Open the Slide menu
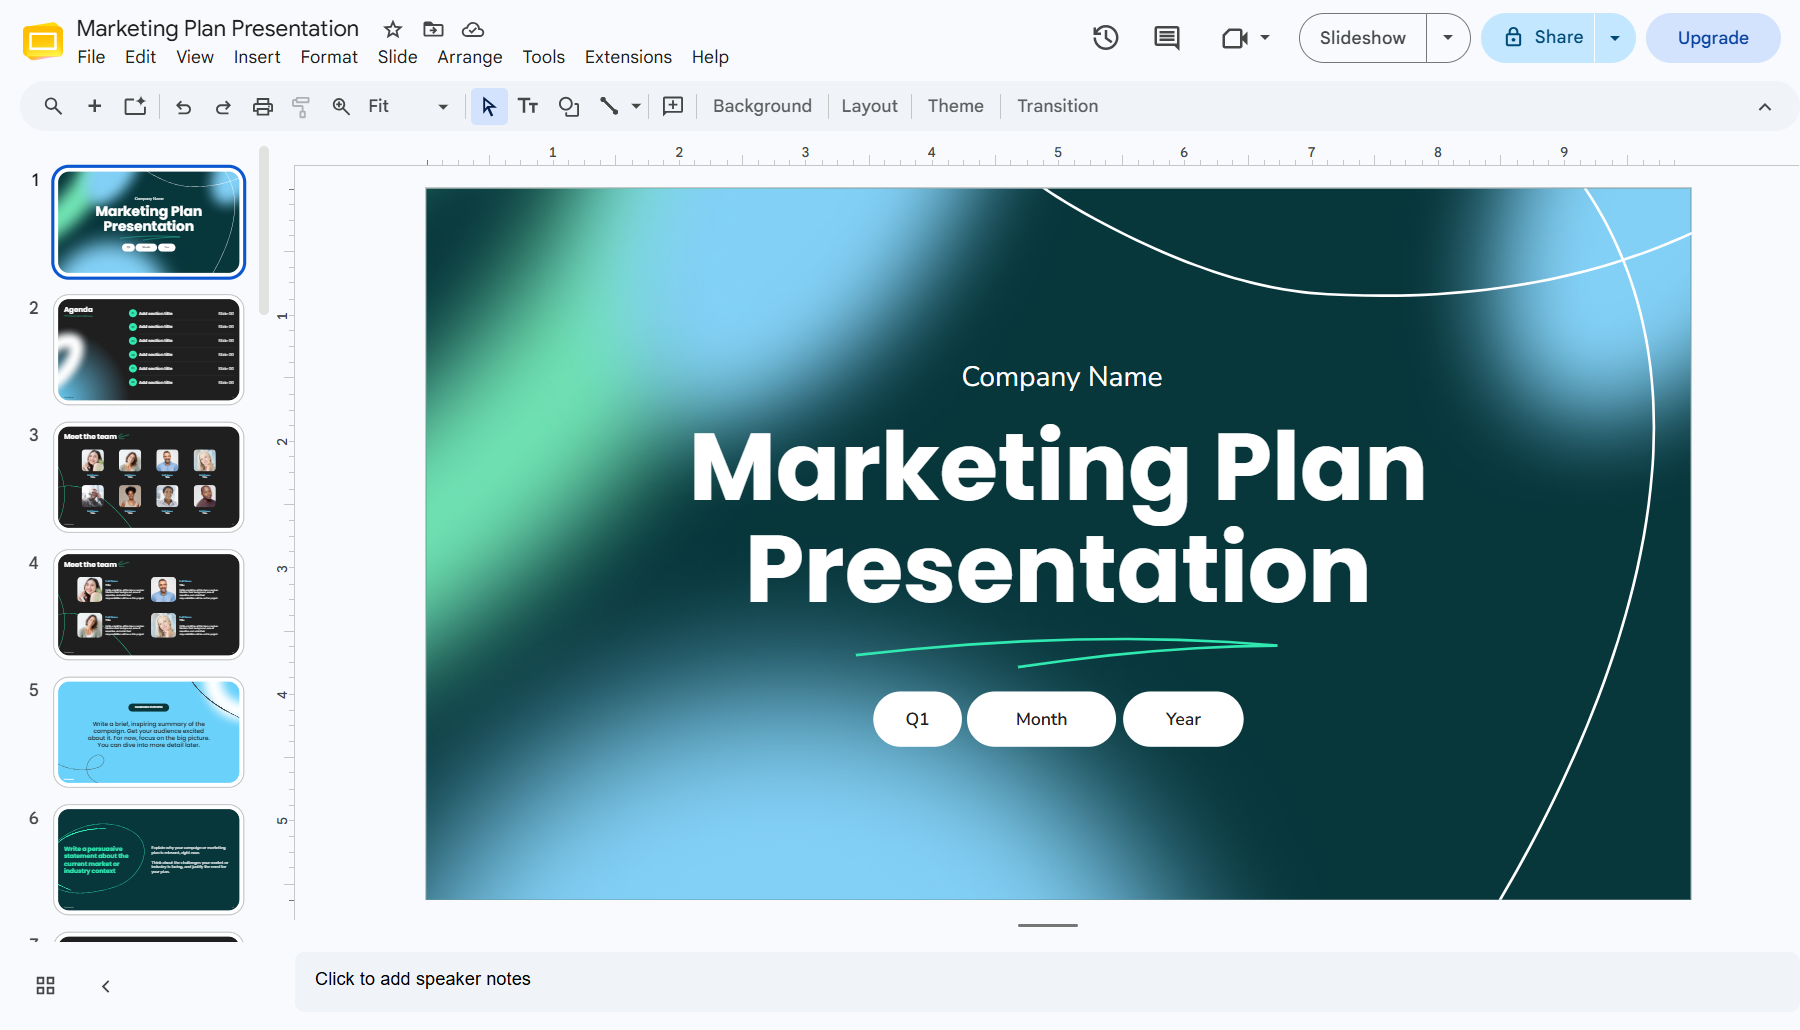 [x=397, y=57]
